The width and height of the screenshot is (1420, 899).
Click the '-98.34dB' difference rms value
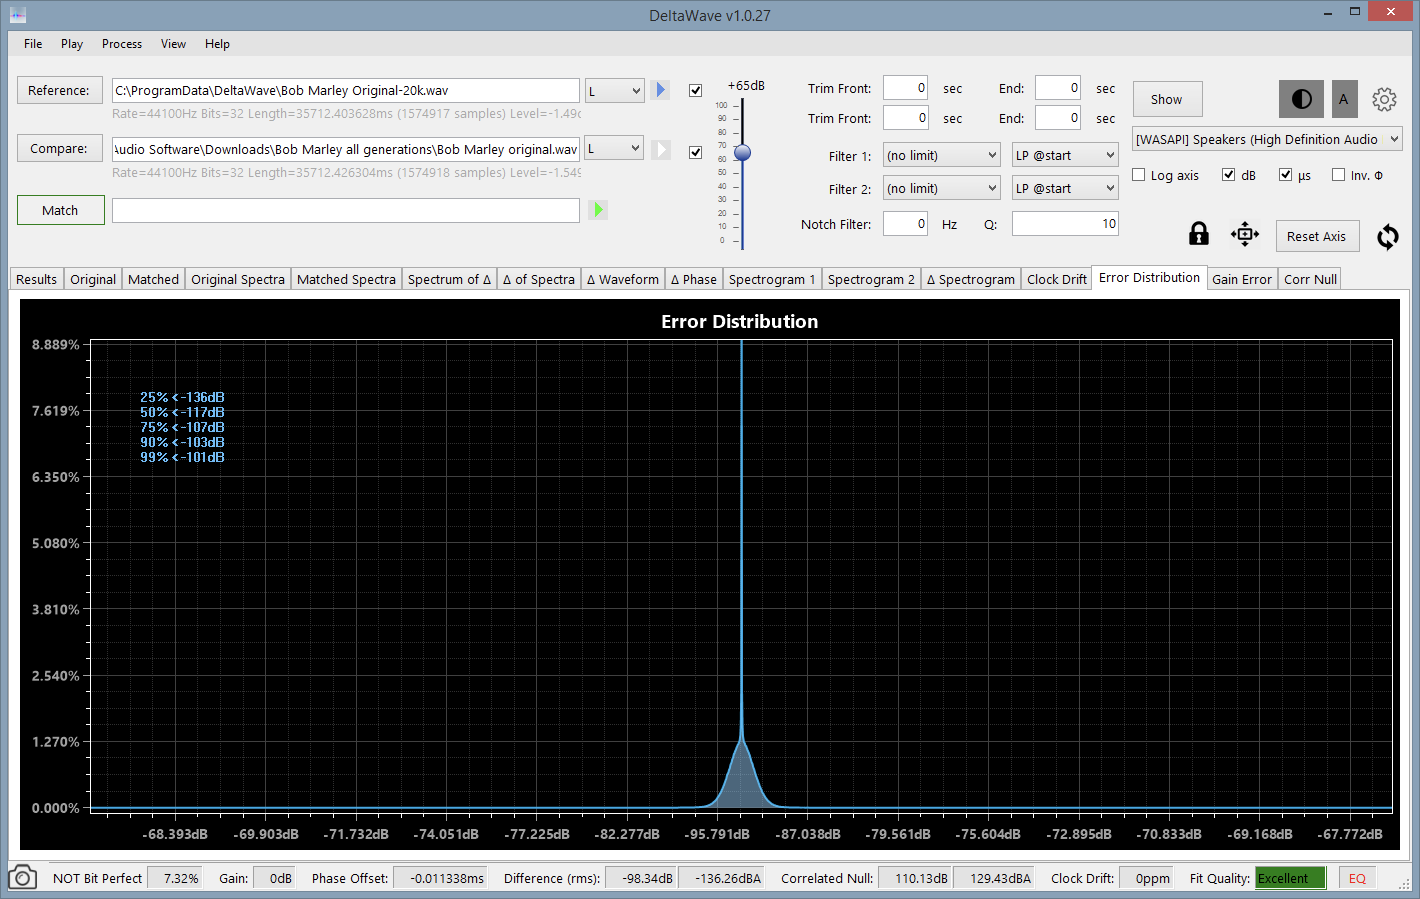tap(642, 878)
